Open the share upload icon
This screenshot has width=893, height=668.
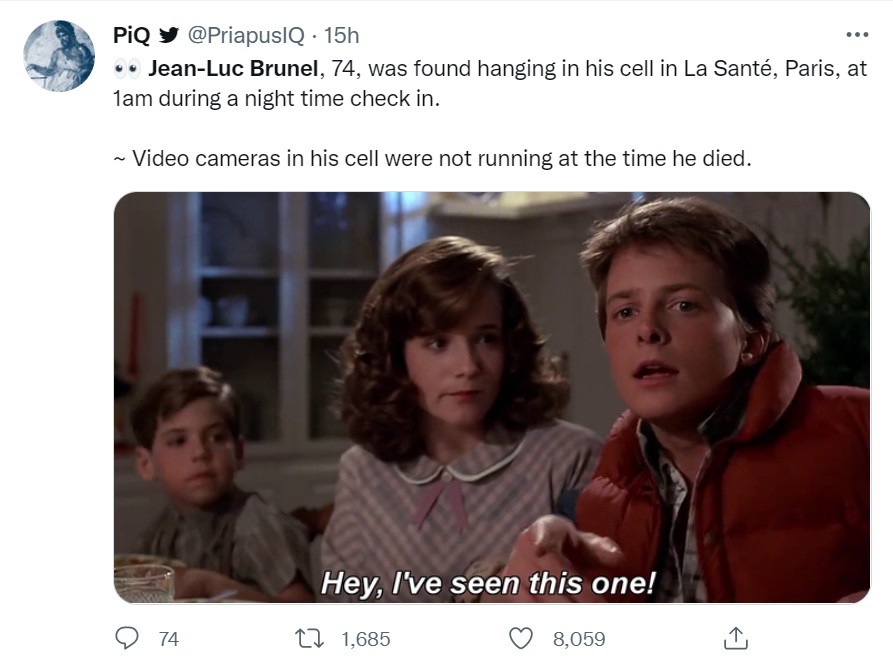735,638
